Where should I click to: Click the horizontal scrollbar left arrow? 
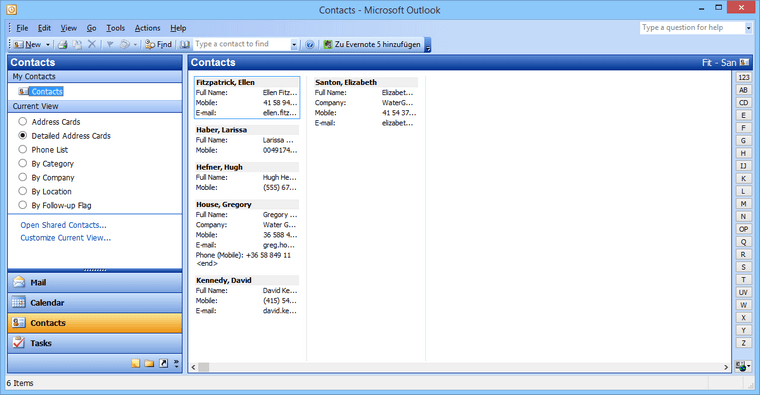point(193,367)
